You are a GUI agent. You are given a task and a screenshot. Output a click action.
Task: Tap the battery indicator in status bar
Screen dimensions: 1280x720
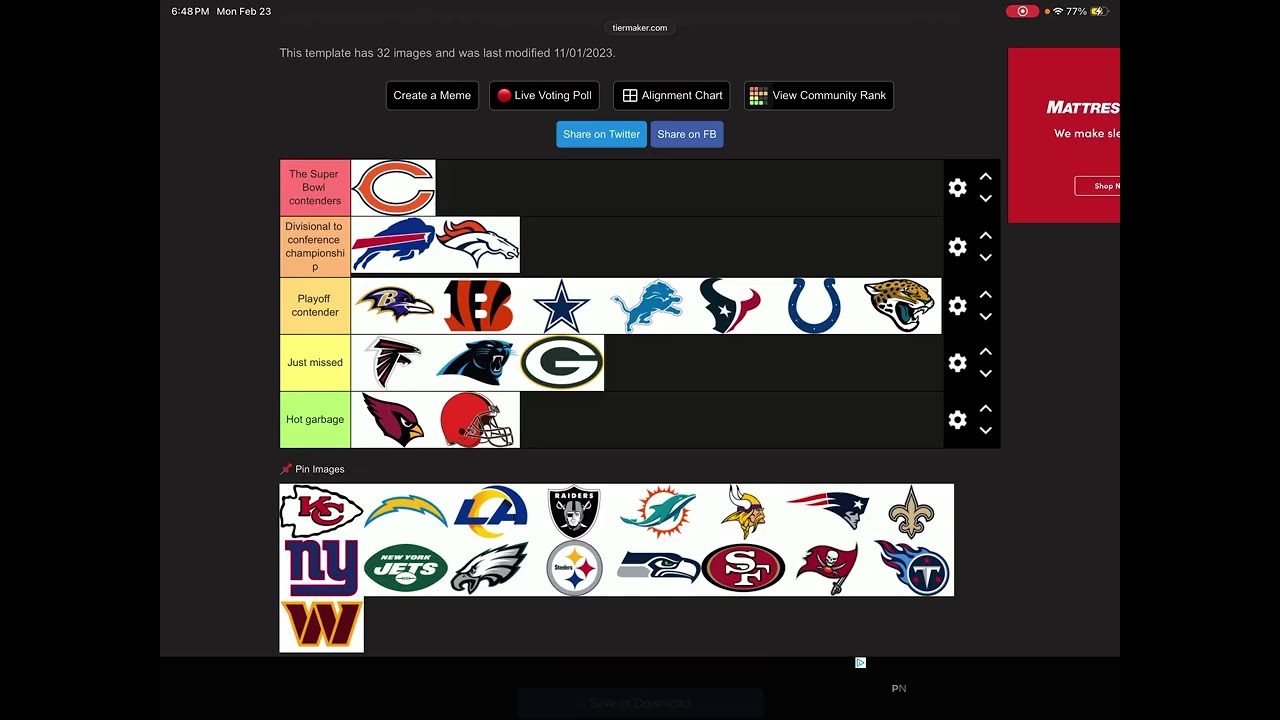point(1098,11)
